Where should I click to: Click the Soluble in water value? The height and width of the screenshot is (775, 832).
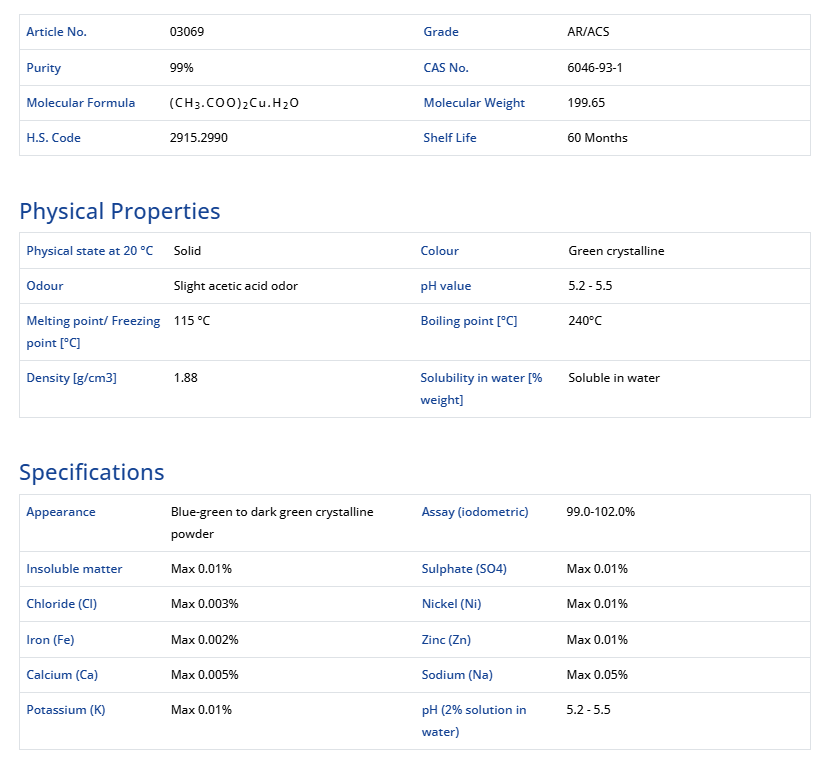click(614, 378)
